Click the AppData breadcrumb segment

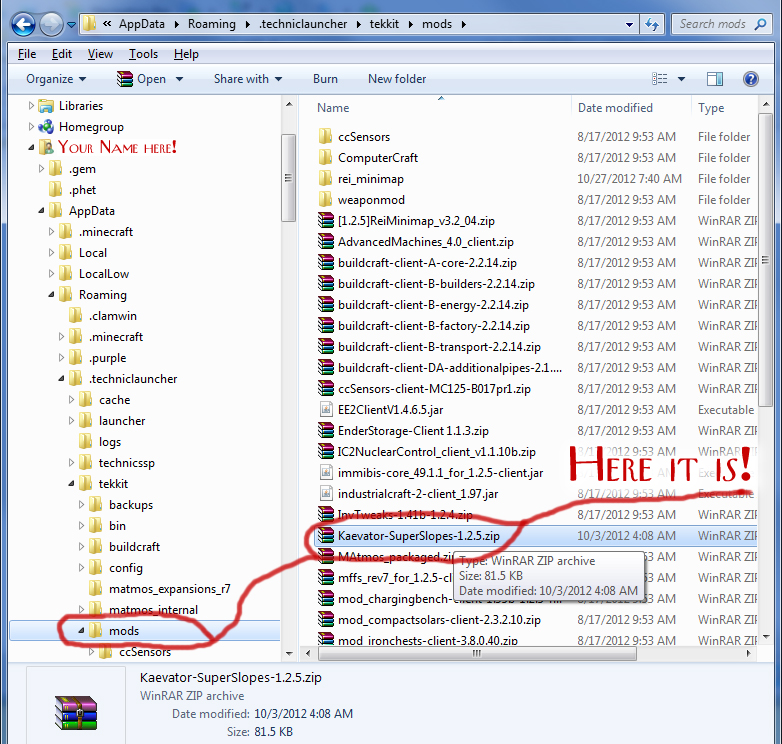[x=142, y=24]
